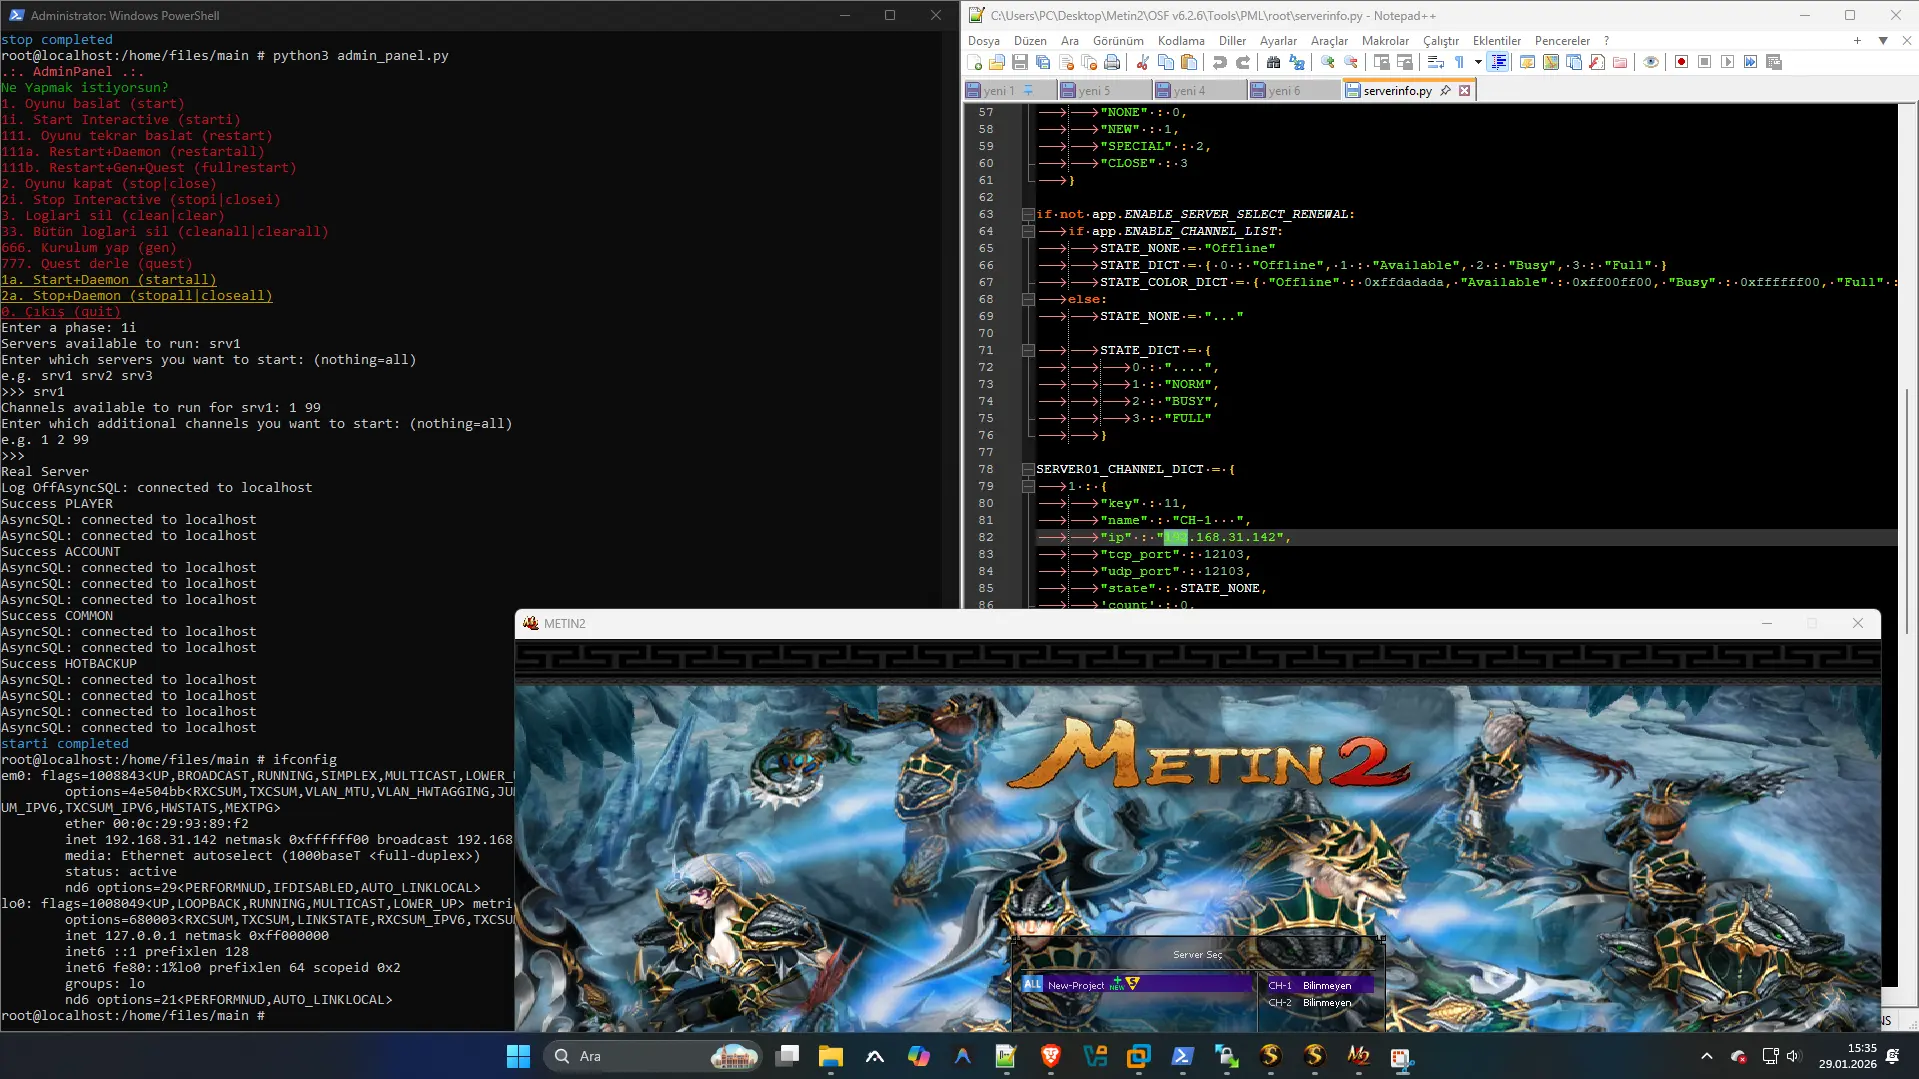Click the Cut scissors icon

pos(1142,62)
